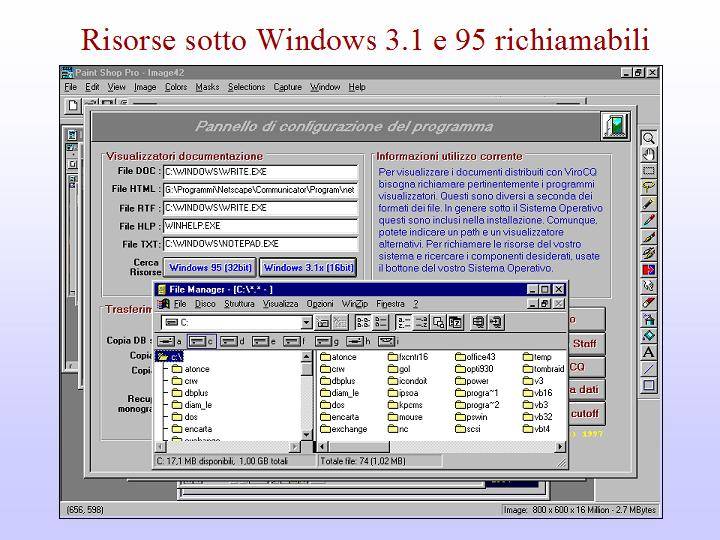Viewport: 720px width, 540px height.
Task: Open File Manager WinZip menu
Action: 354,304
